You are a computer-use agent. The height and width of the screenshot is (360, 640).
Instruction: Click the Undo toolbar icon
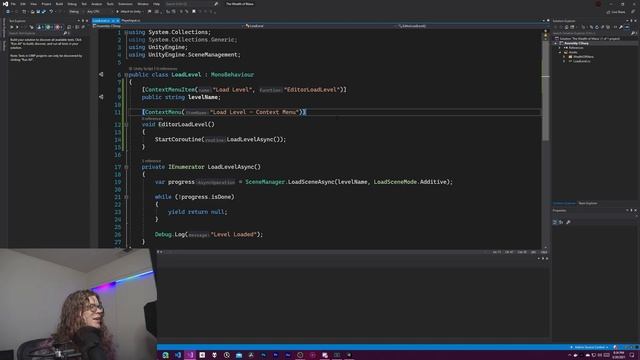point(51,11)
